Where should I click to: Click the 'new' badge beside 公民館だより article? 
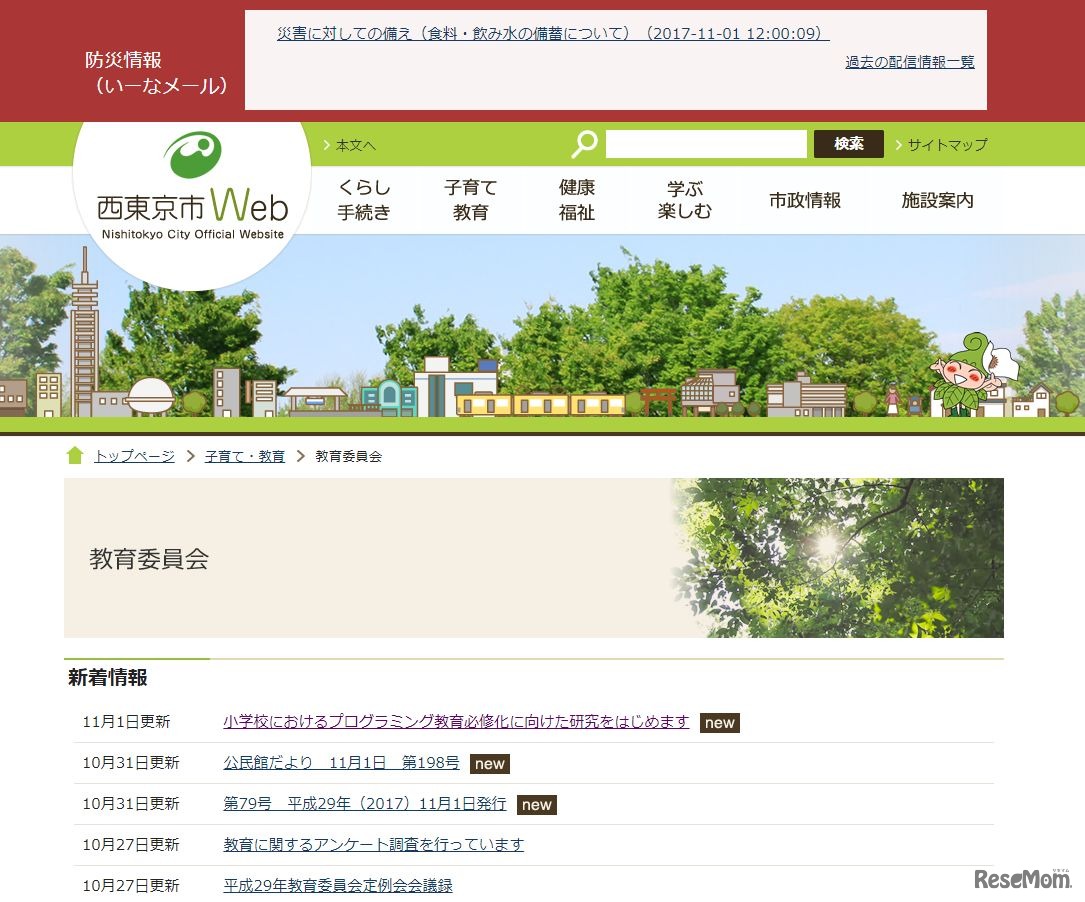(x=489, y=763)
